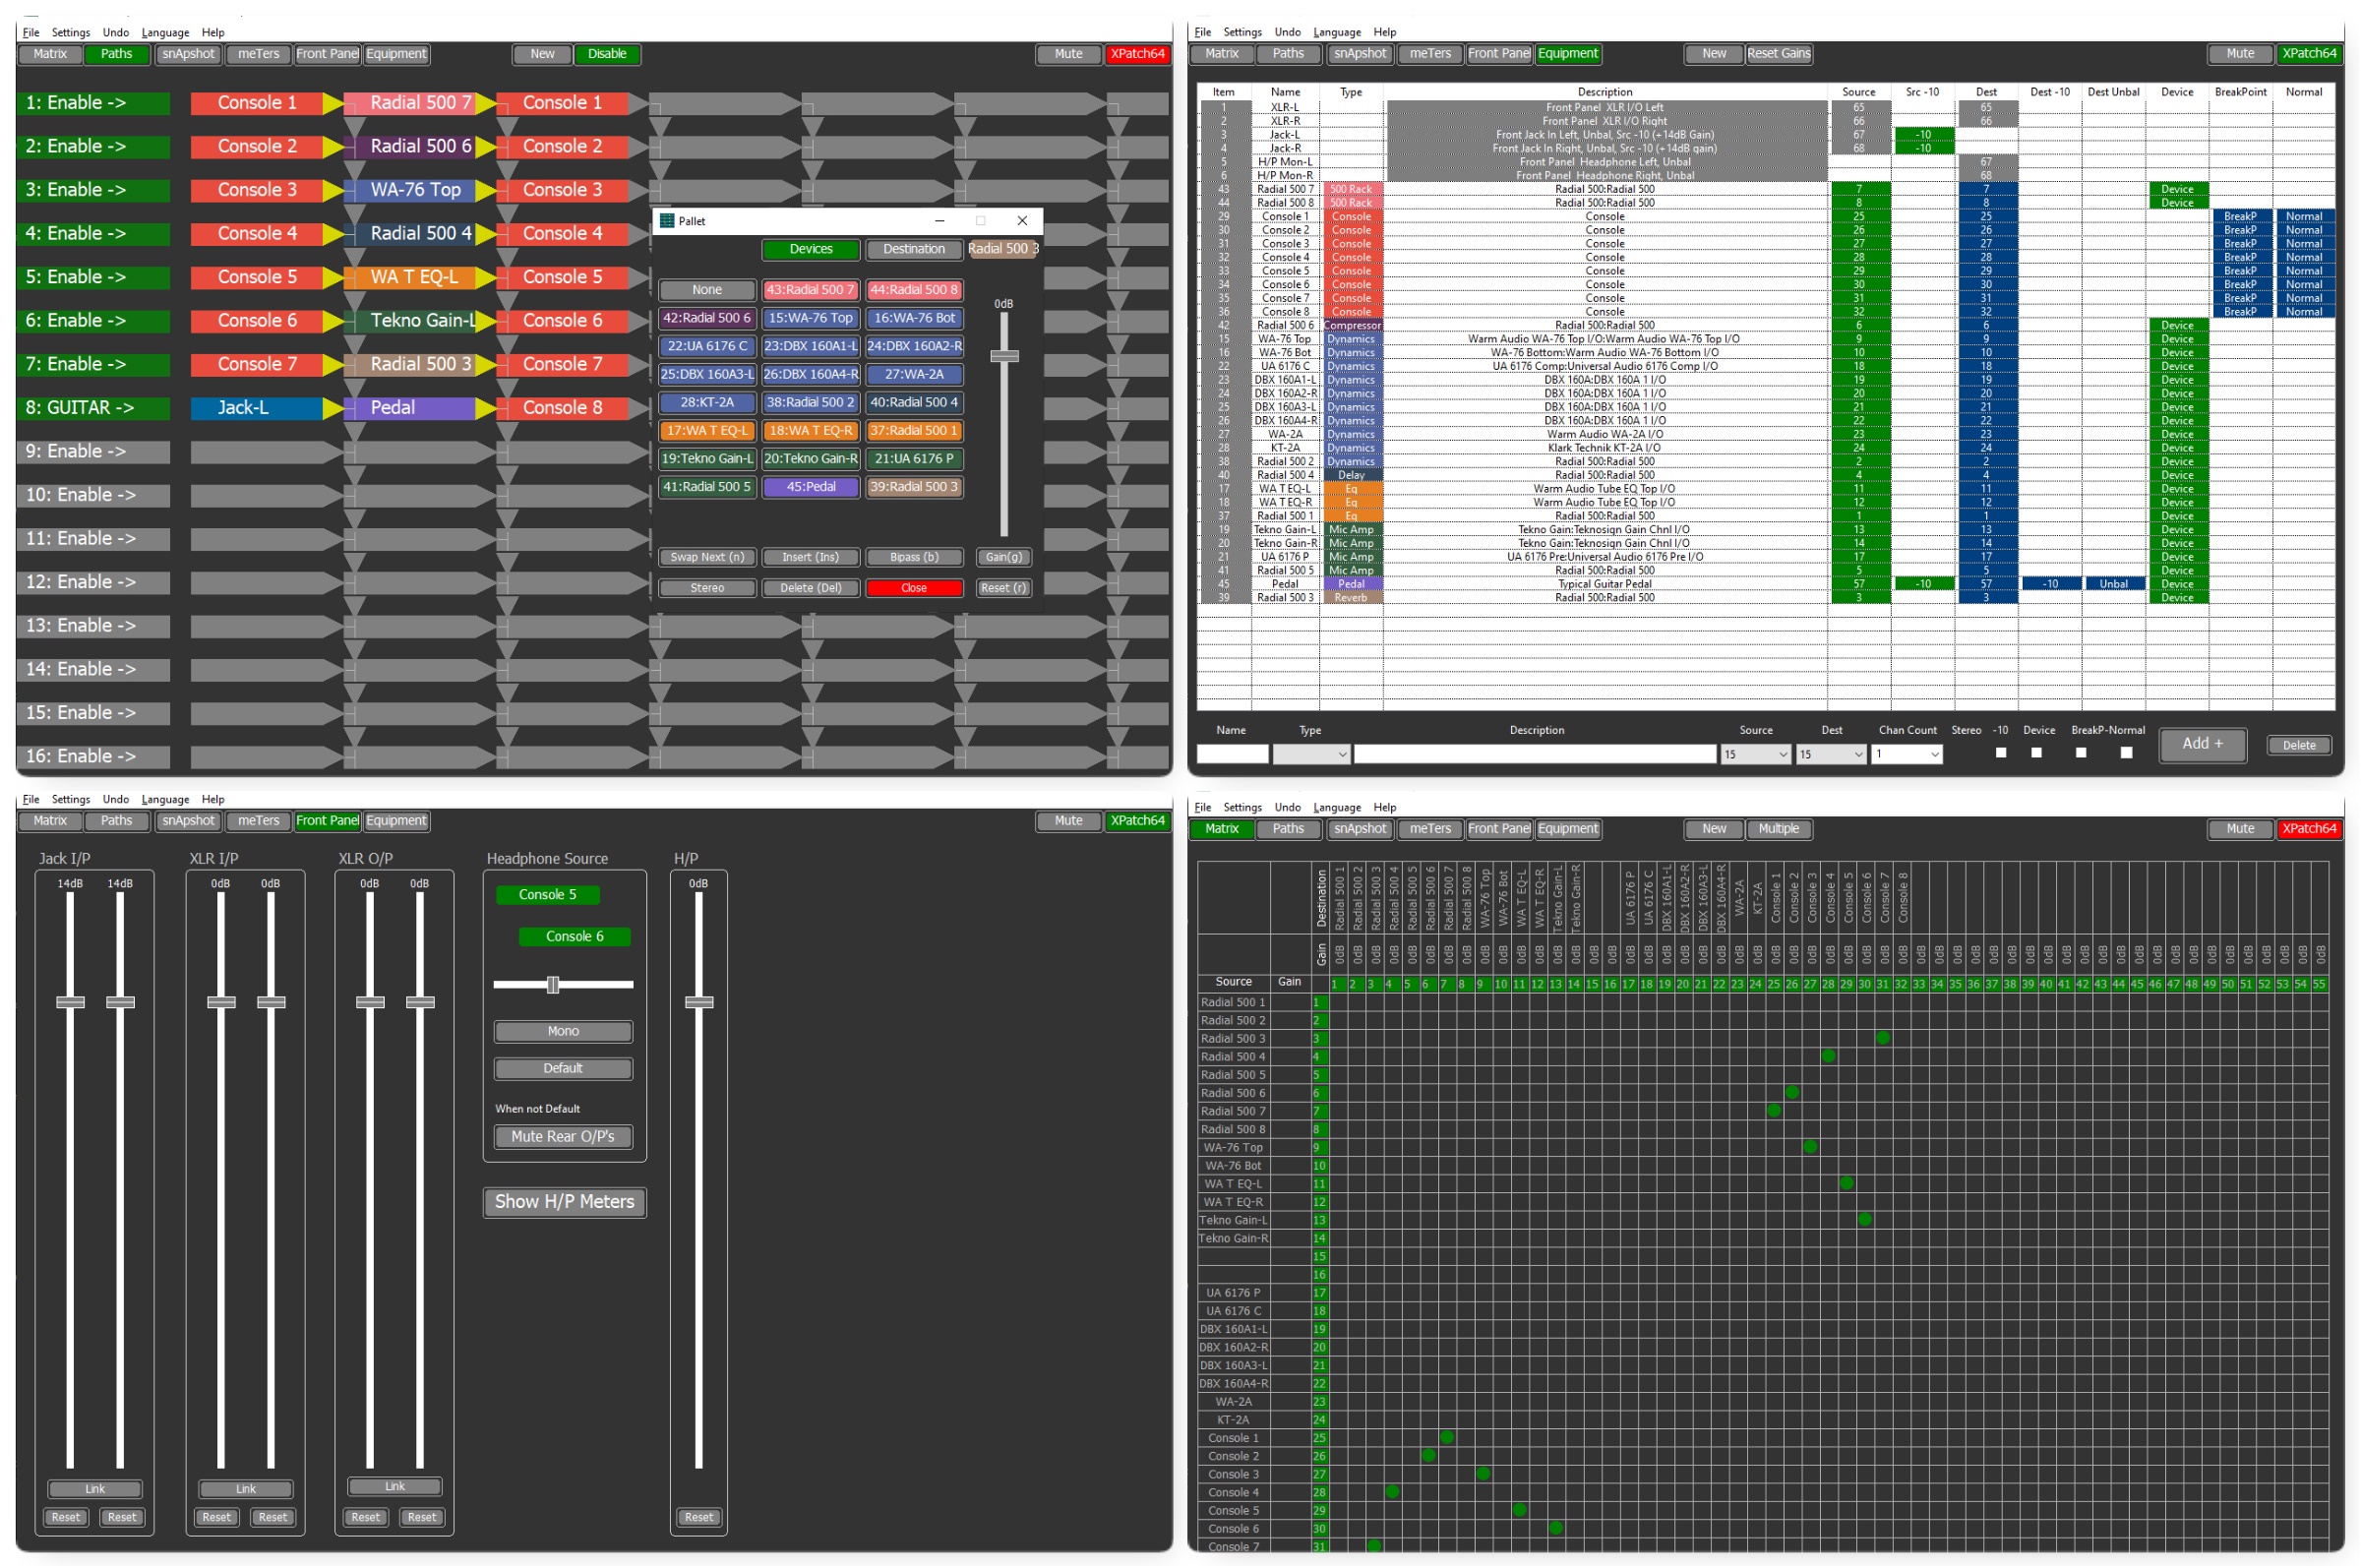This screenshot has width=2361, height=1568.
Task: Open Language menu in Front Panel window
Action: click(165, 799)
